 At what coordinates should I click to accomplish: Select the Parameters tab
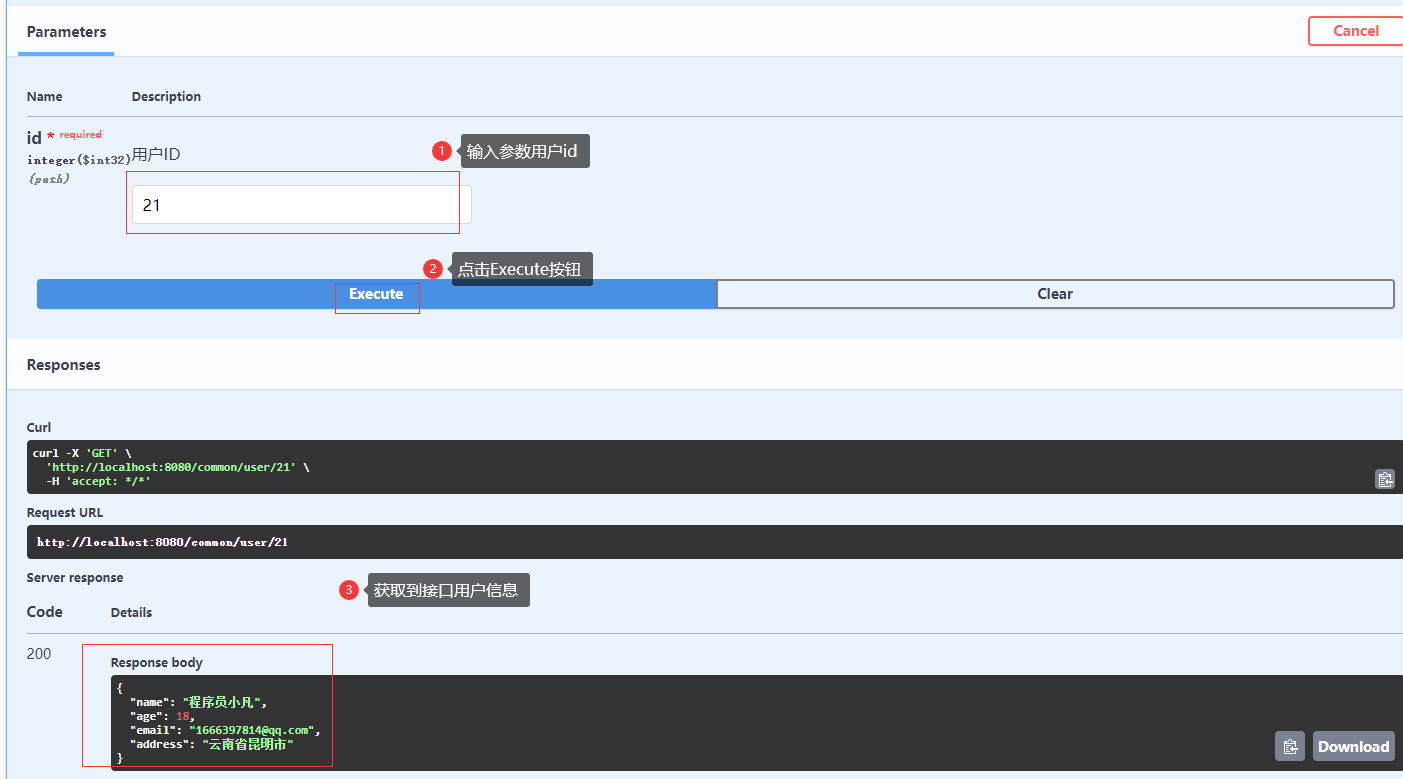(x=66, y=32)
